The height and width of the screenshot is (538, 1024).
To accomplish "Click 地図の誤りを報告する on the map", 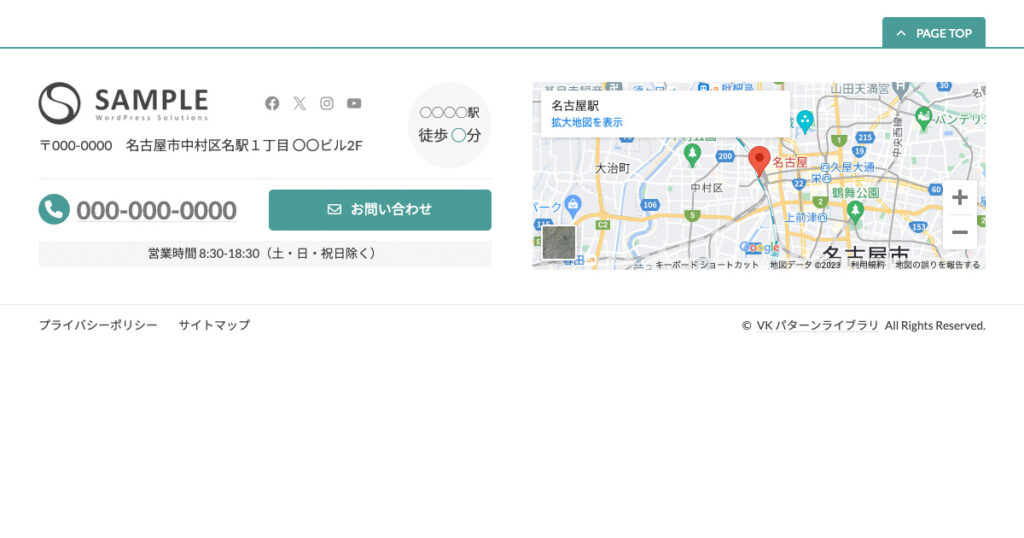I will click(937, 265).
